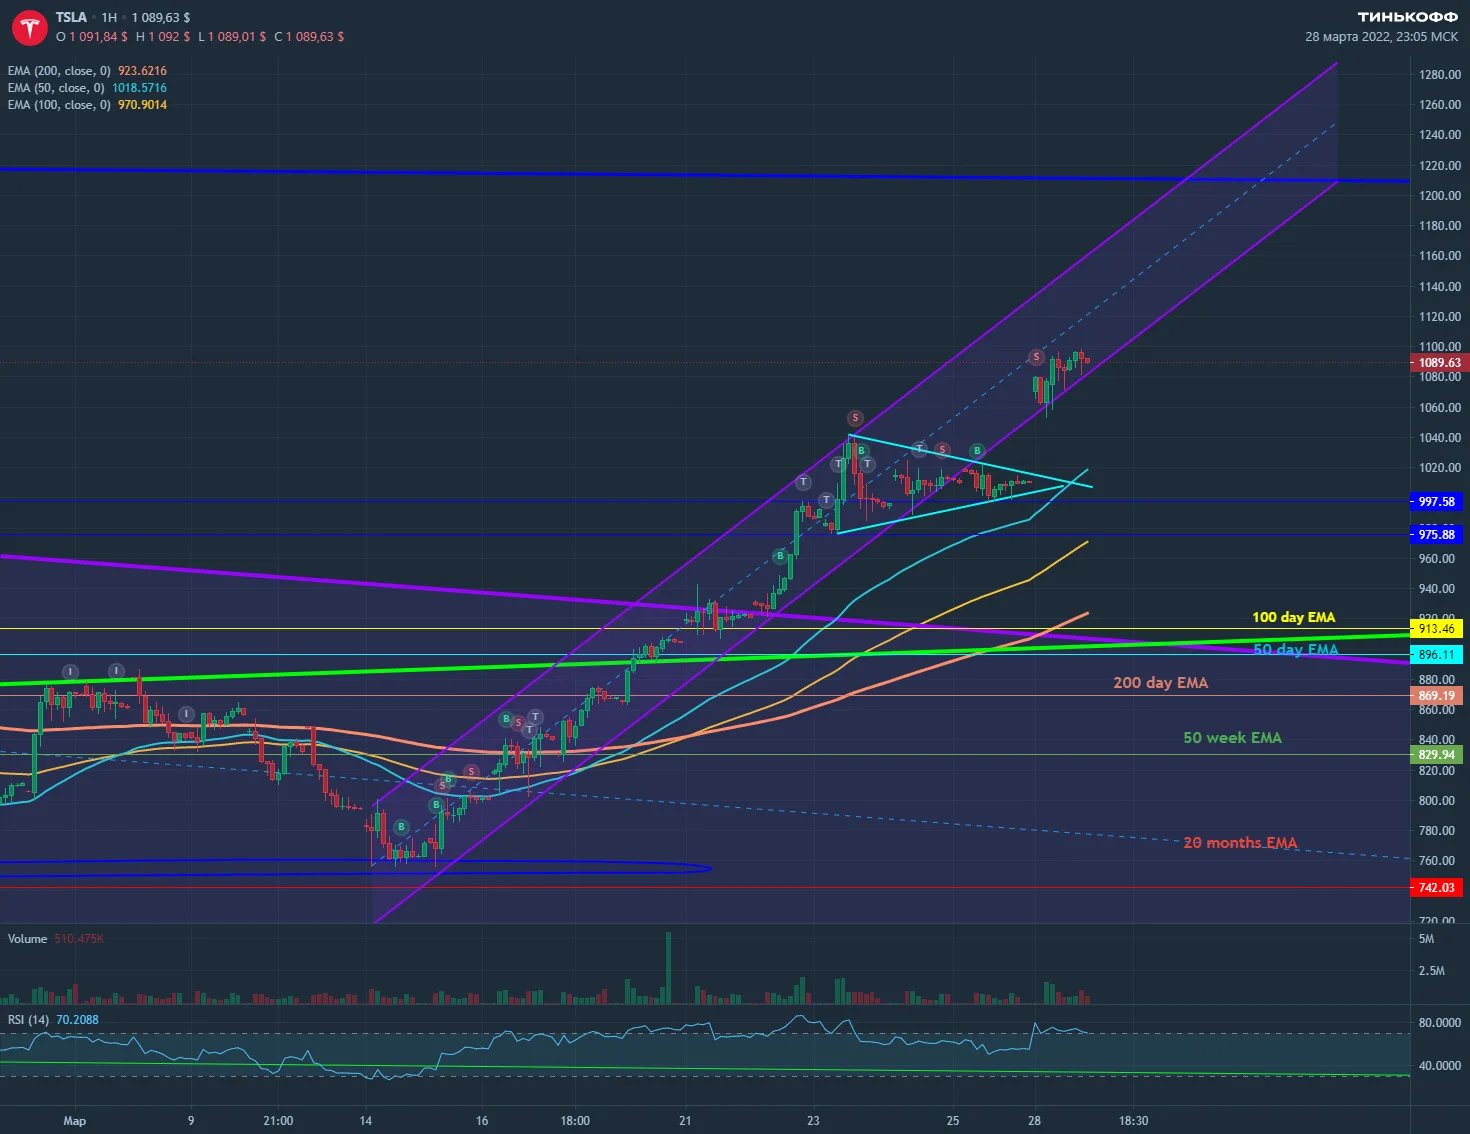Click the red 742.03 price label
The image size is (1470, 1134).
coord(1437,888)
